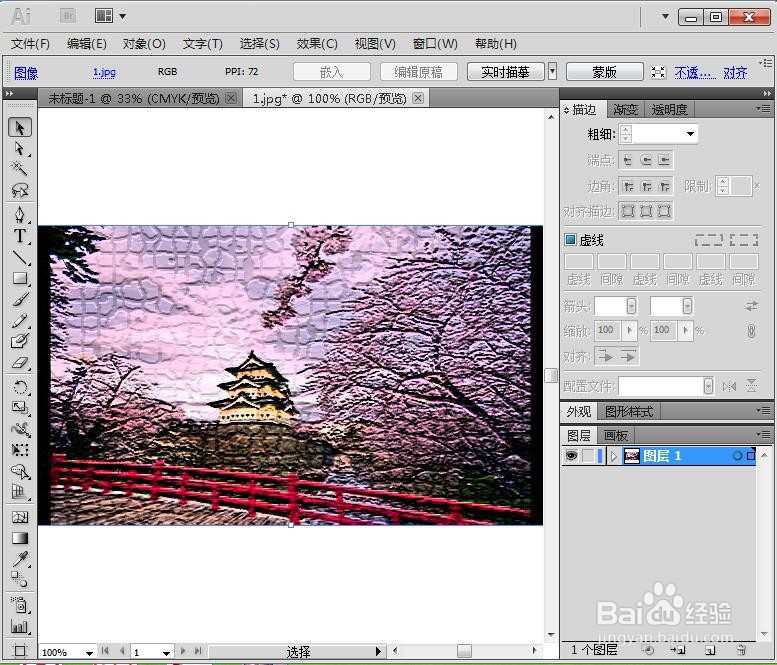Activate the Type tool
Image resolution: width=777 pixels, height=665 pixels.
20,236
